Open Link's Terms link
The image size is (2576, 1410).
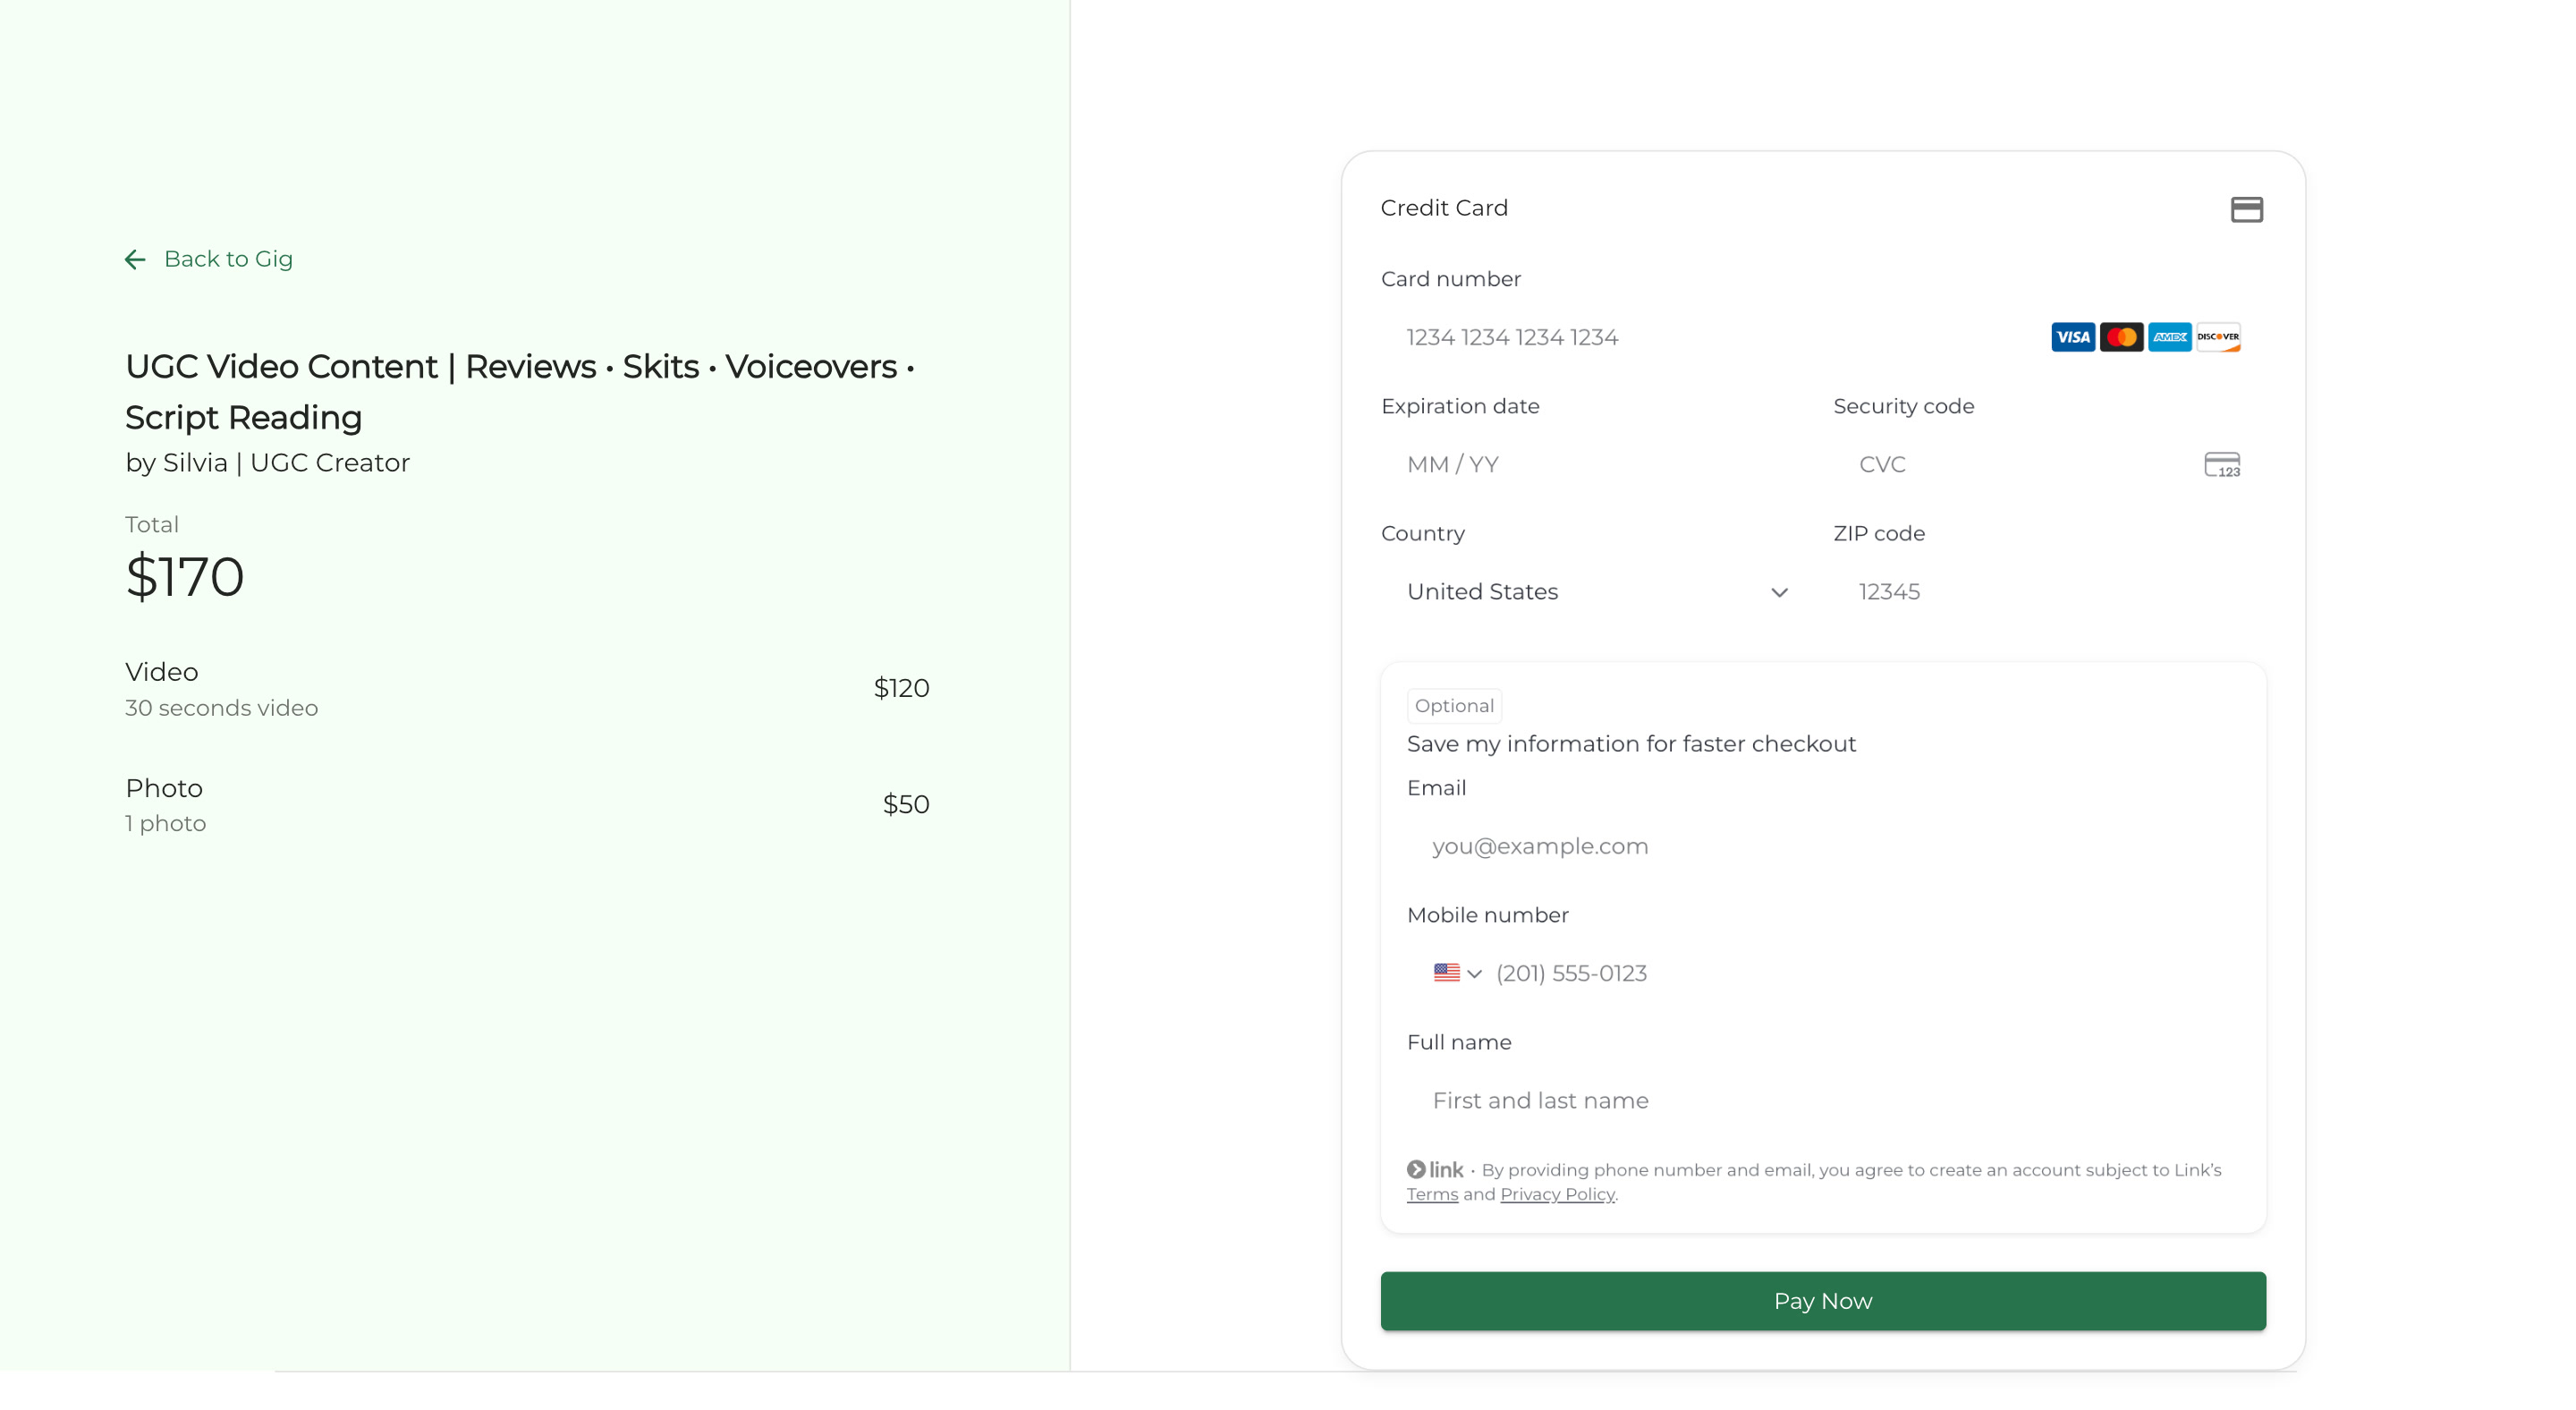pos(1432,1194)
